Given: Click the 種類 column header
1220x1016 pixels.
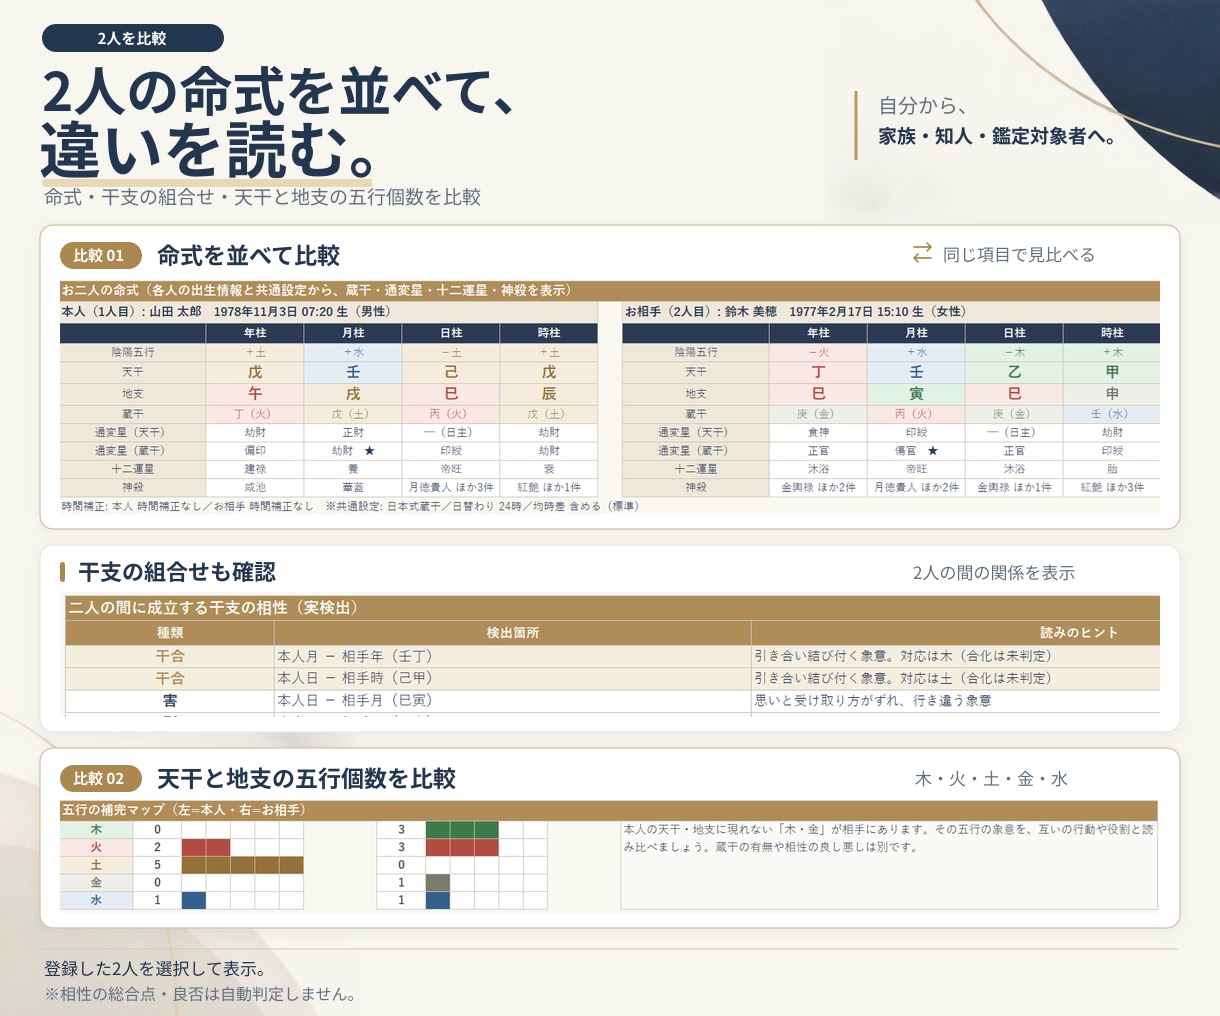Looking at the screenshot, I should 170,633.
